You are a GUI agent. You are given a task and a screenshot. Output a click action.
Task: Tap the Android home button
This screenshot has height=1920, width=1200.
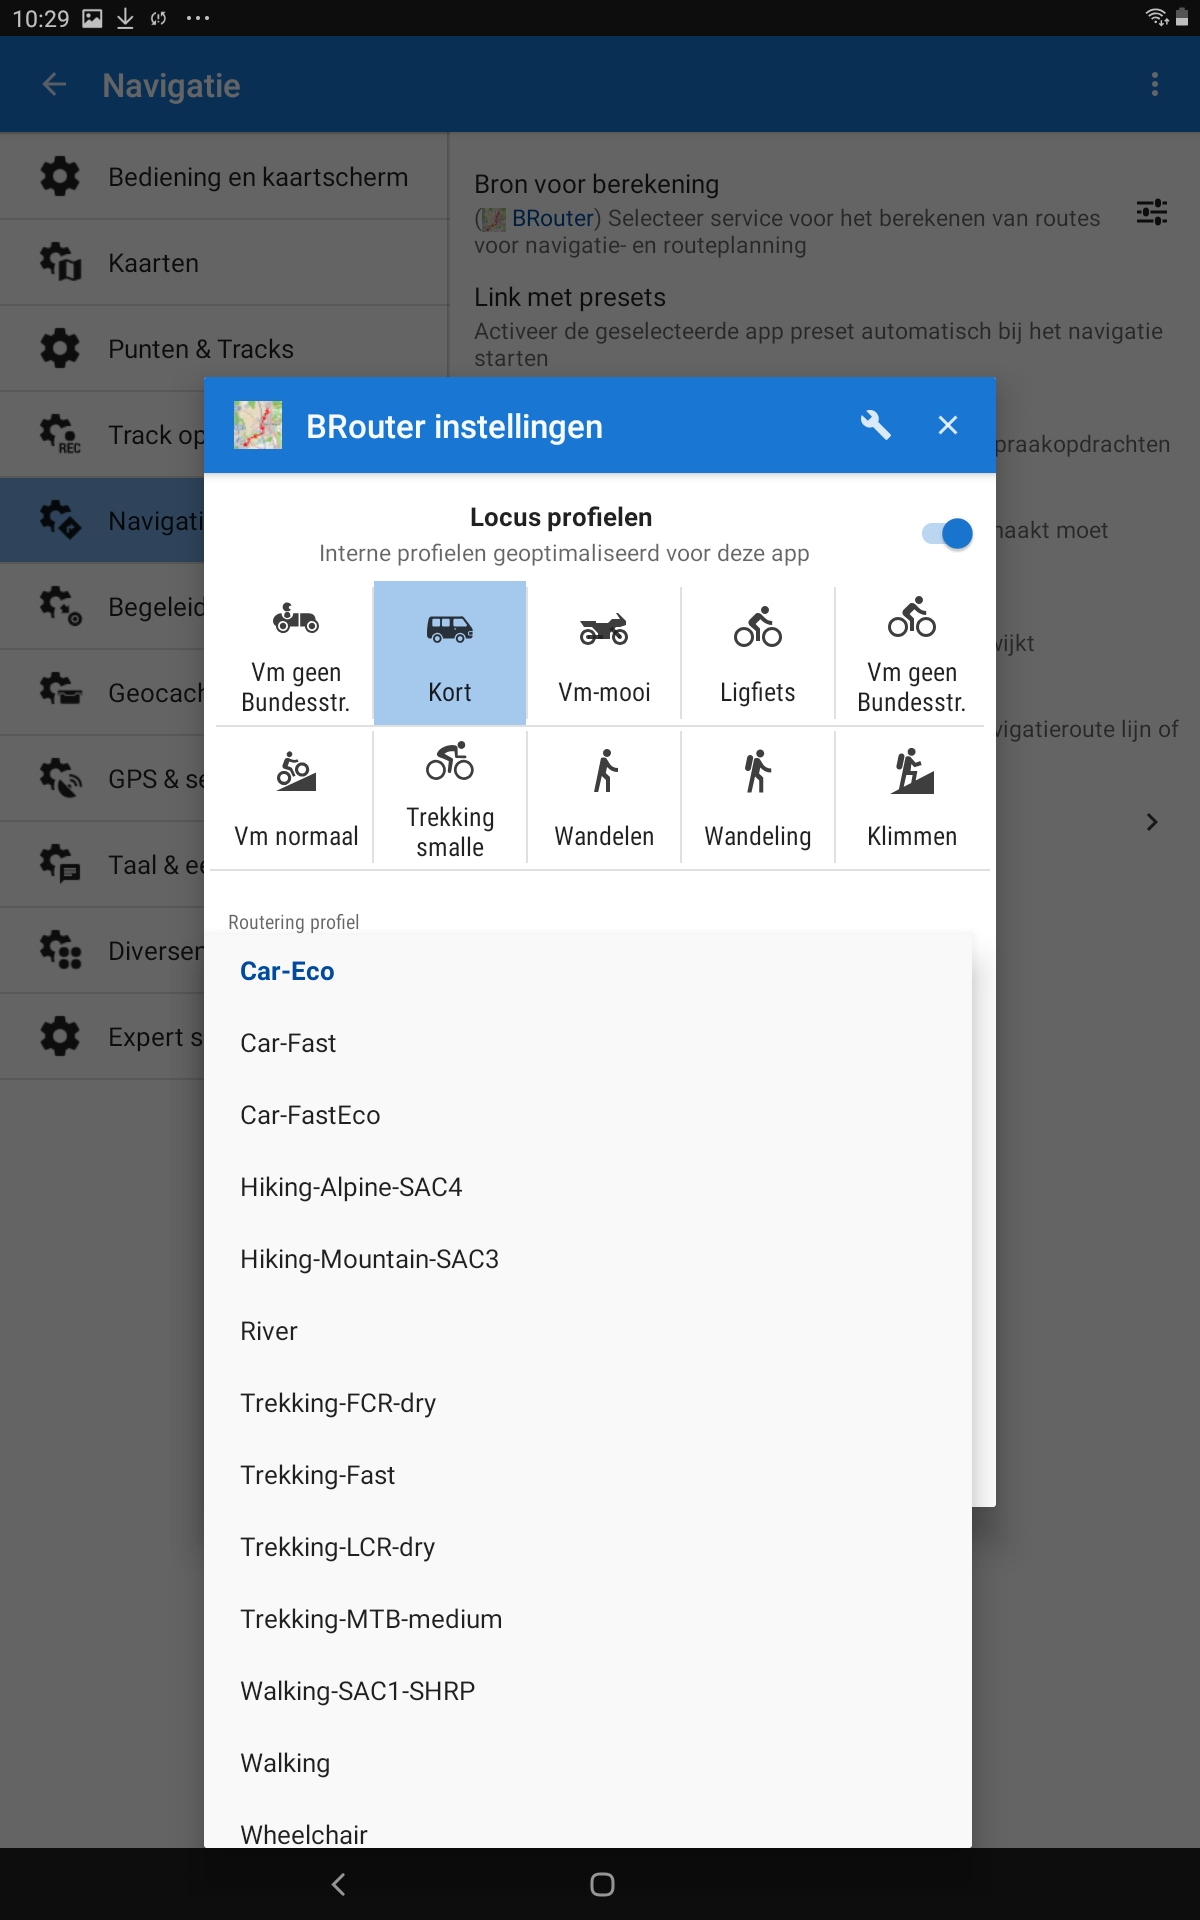[602, 1884]
